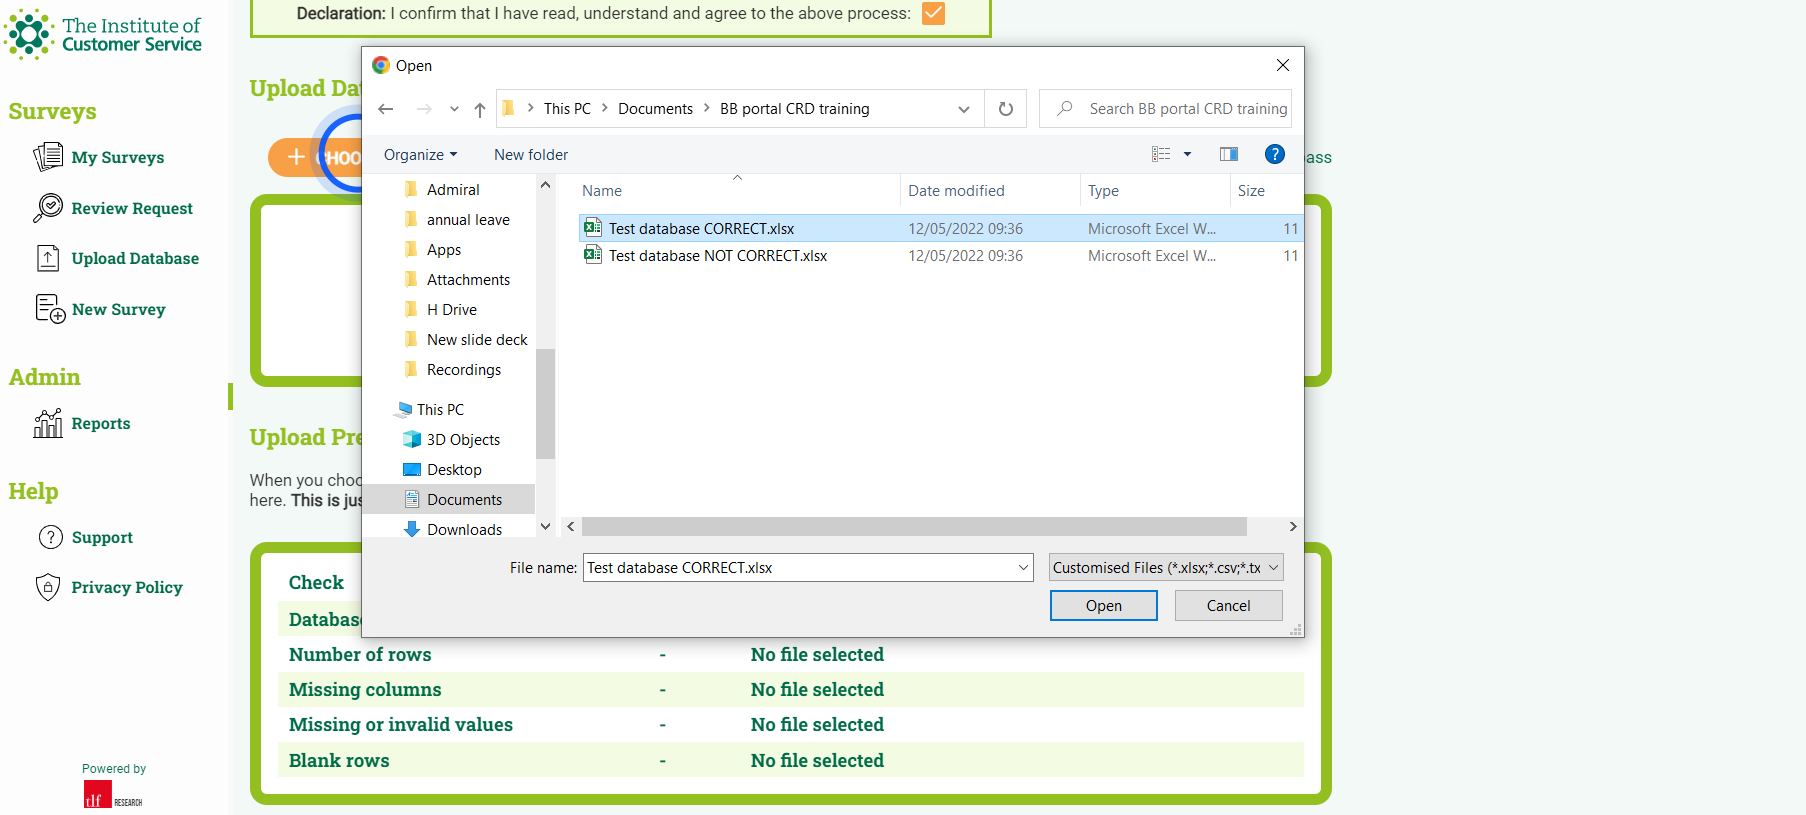The height and width of the screenshot is (815, 1806).
Task: Go up one folder level
Action: tap(480, 109)
